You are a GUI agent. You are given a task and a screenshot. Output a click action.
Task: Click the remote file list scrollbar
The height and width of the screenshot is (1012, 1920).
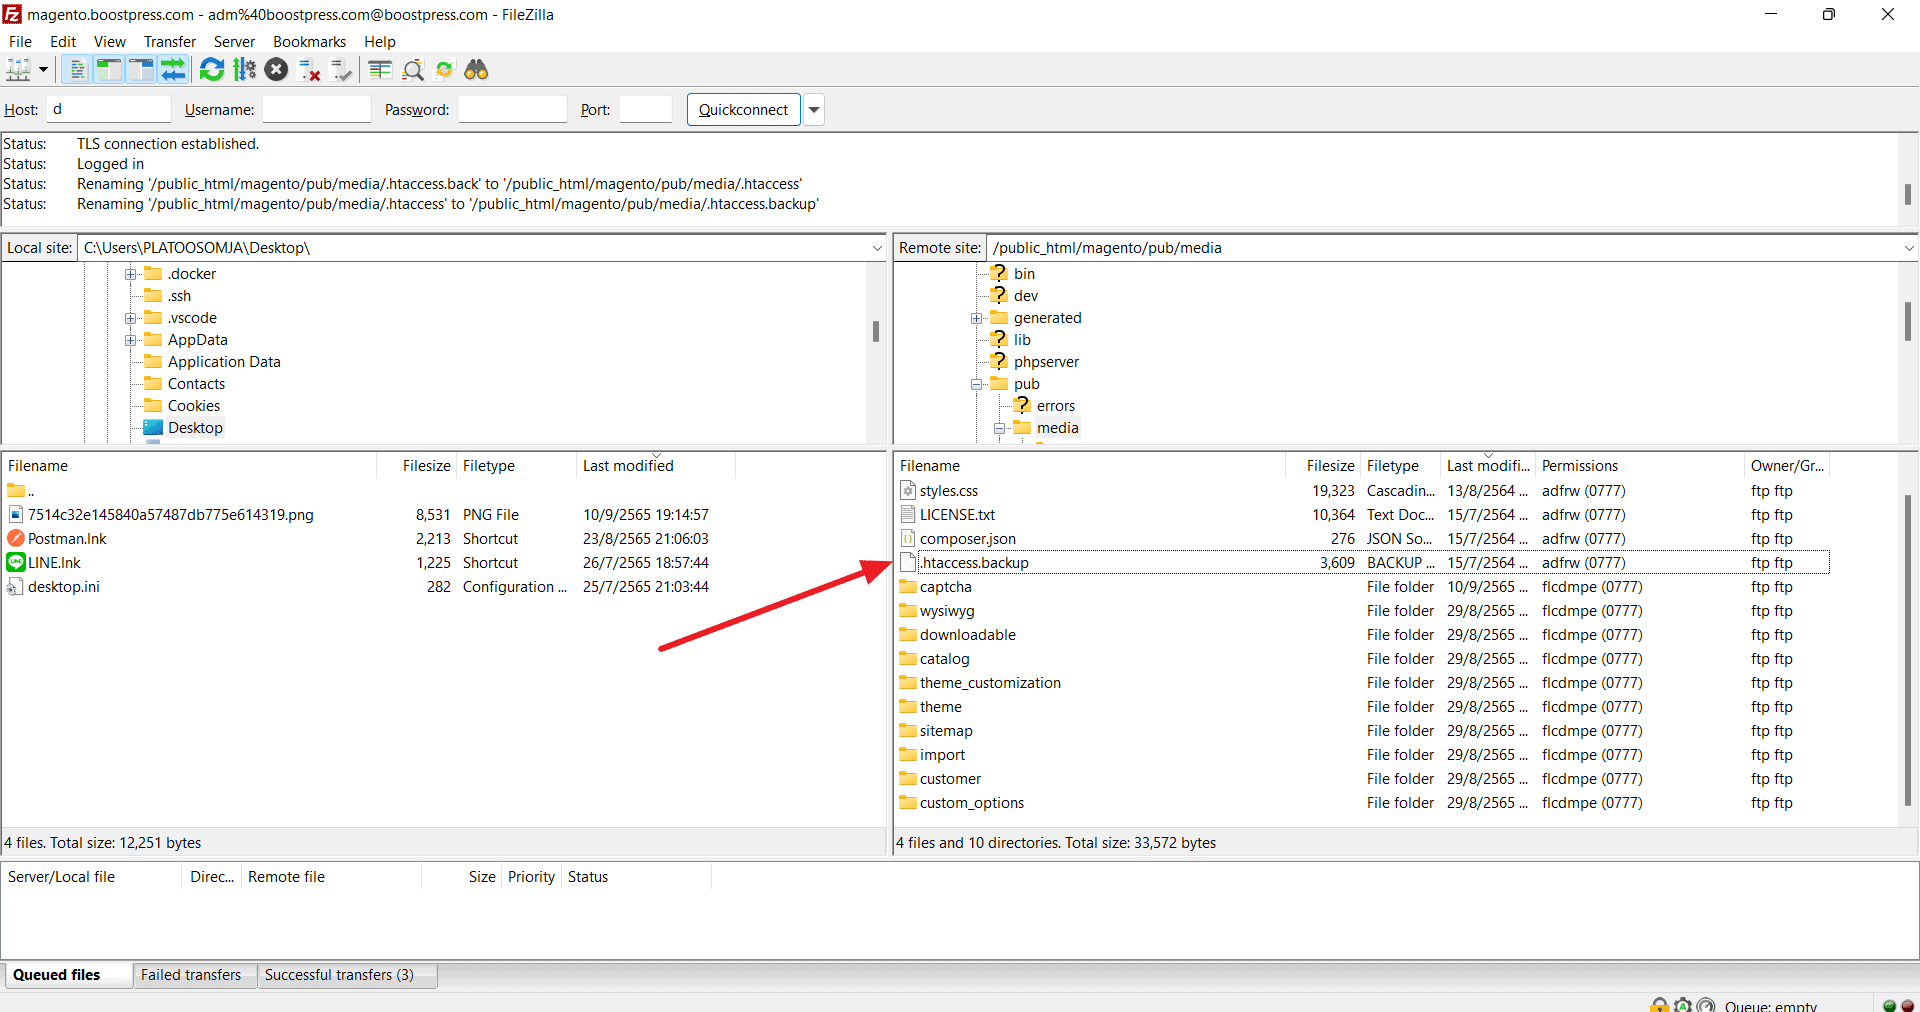click(x=1907, y=650)
